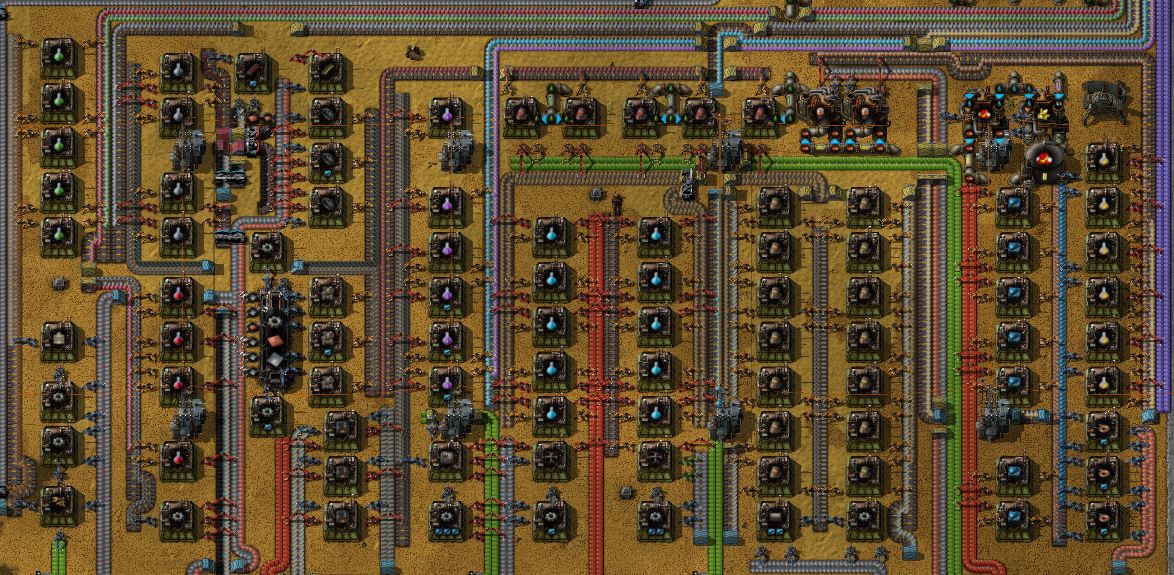The width and height of the screenshot is (1174, 575).
Task: Select the bottom assembler with red ring icon
Action: tap(1103, 519)
